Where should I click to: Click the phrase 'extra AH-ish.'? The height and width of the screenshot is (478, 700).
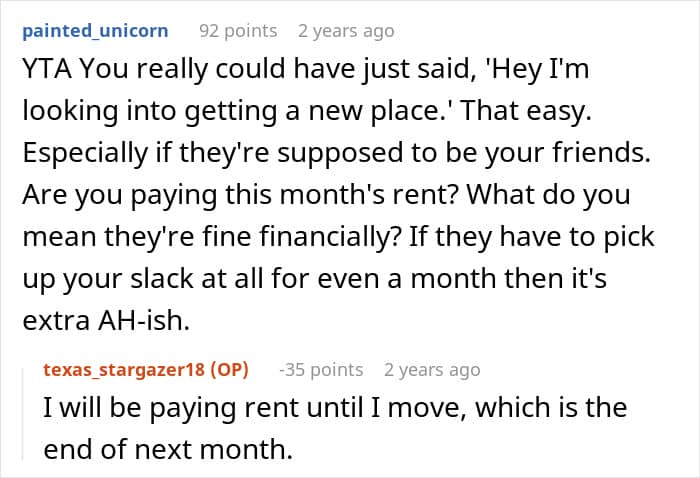tap(106, 320)
